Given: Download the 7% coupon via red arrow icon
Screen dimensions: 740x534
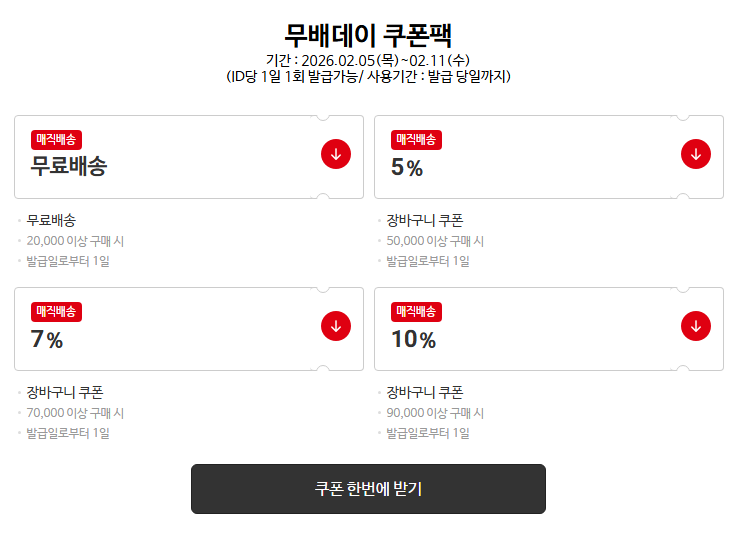Looking at the screenshot, I should pos(336,326).
